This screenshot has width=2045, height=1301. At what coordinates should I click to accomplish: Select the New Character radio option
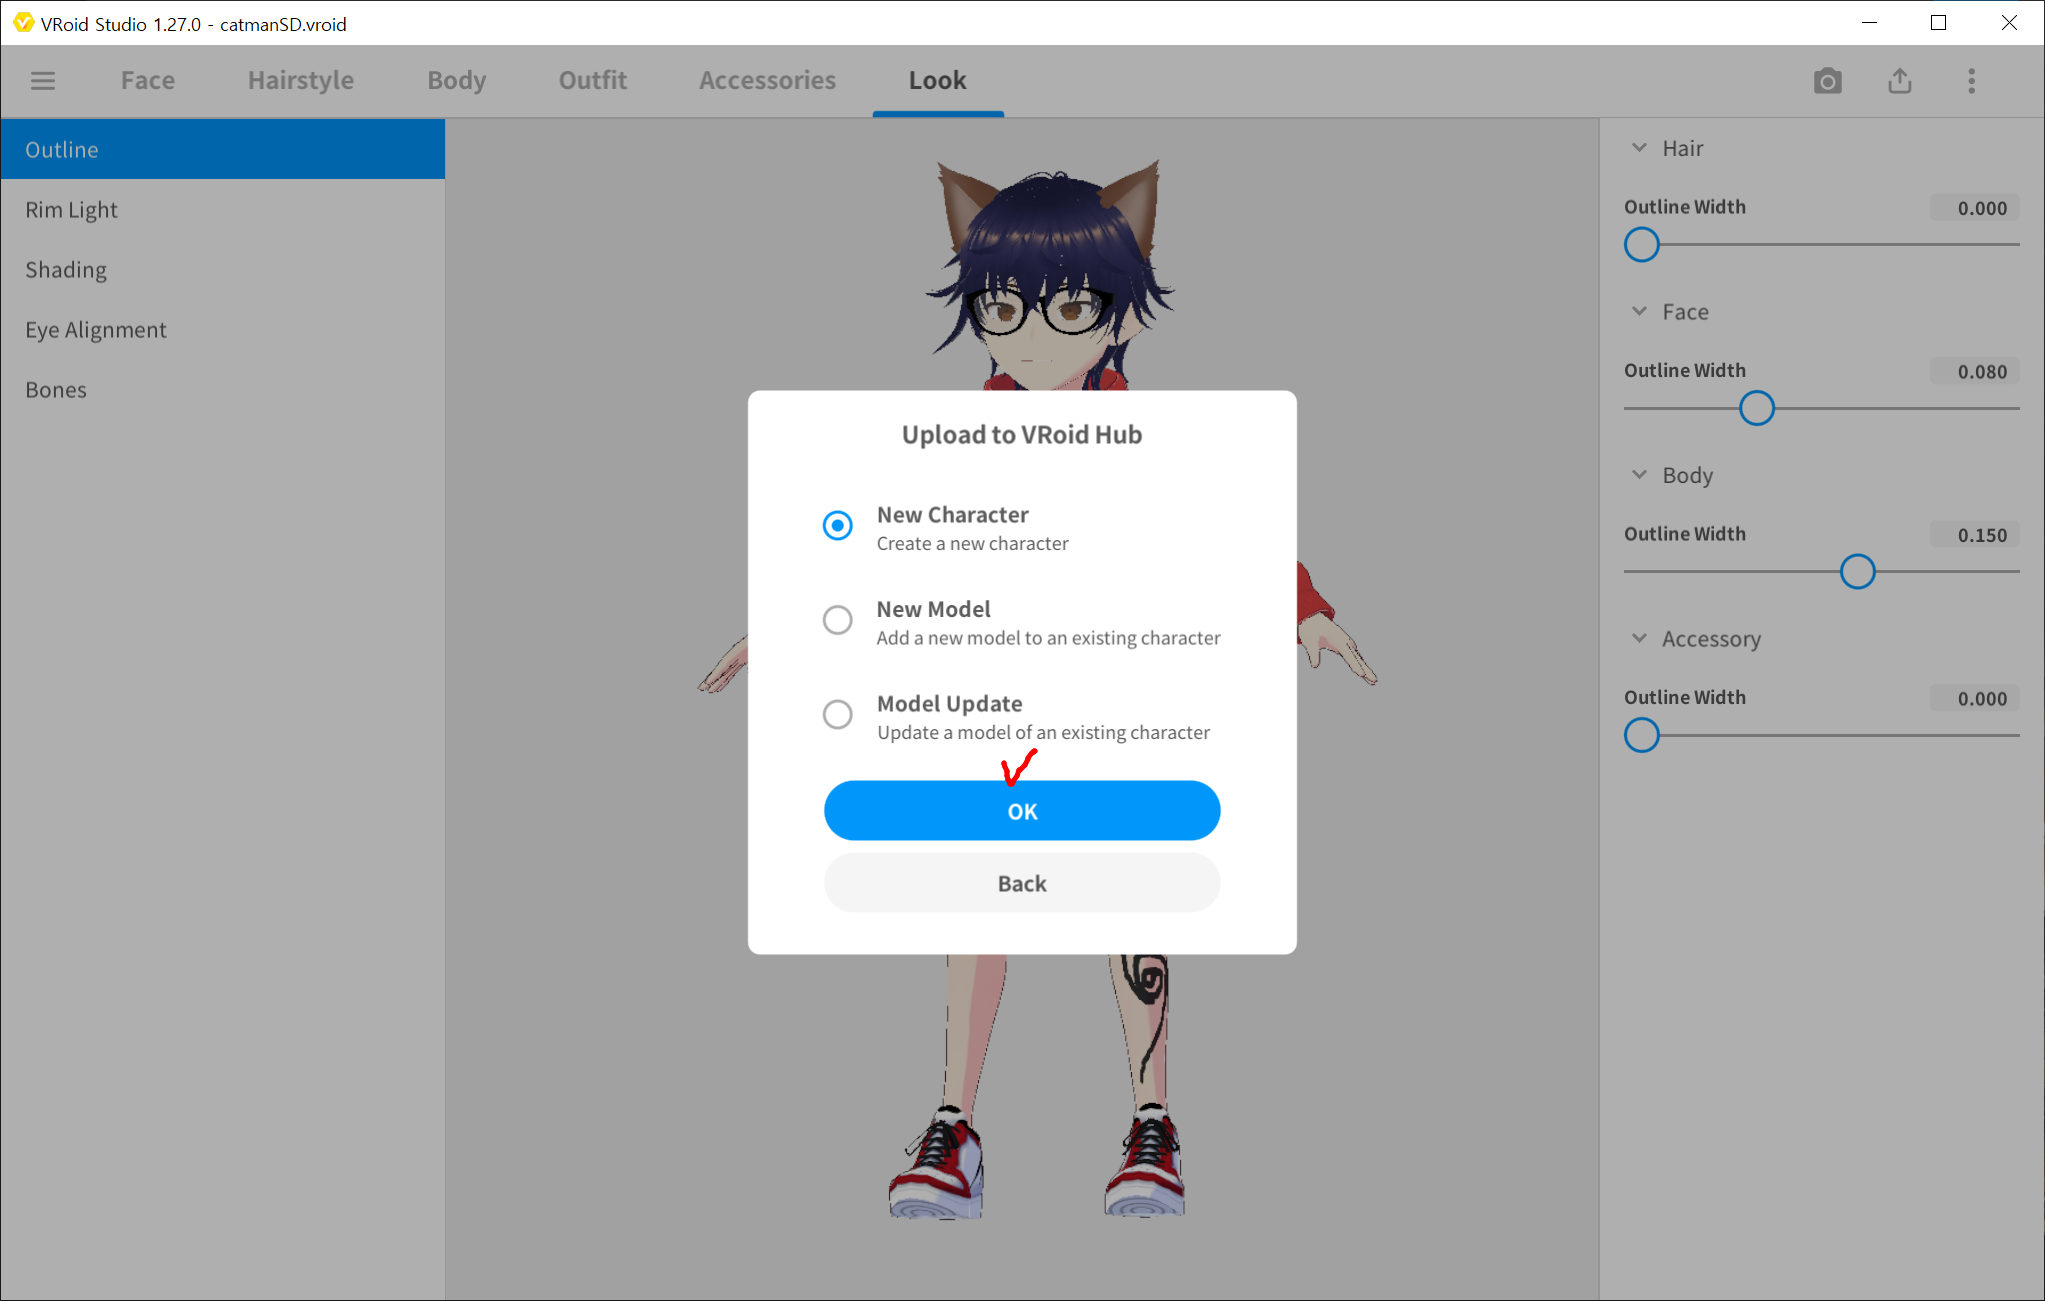coord(837,526)
